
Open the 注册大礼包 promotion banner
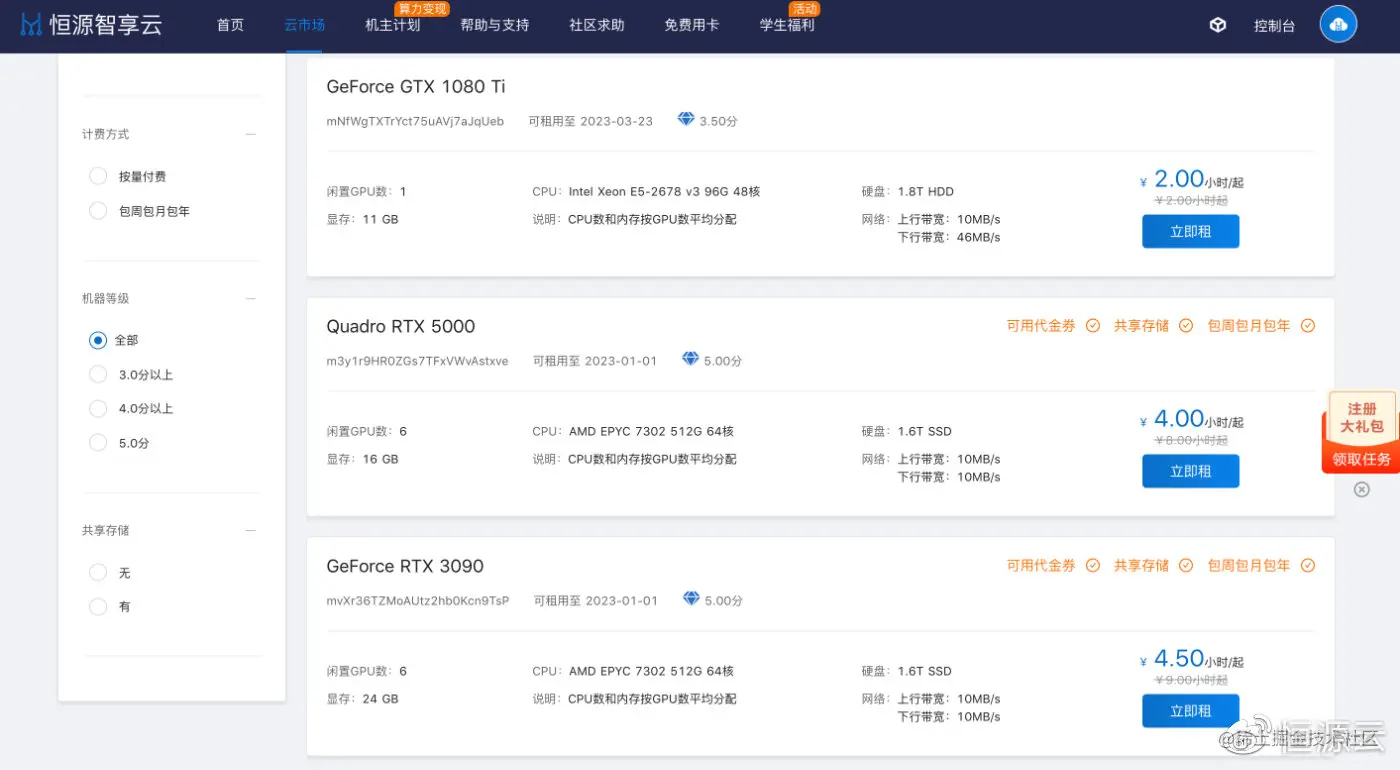1361,417
